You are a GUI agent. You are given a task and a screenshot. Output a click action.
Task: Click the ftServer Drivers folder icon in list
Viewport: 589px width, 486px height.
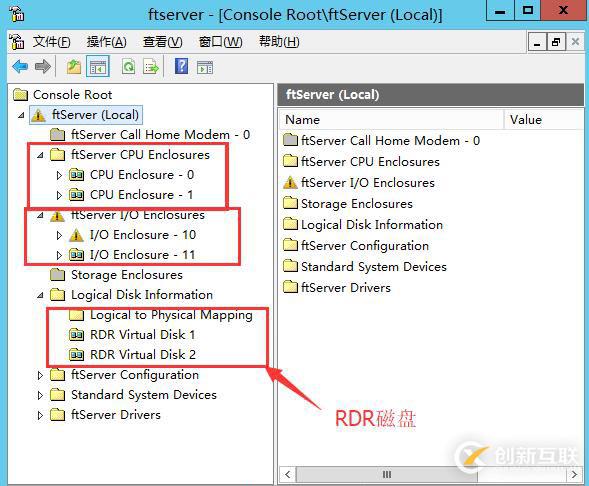click(290, 287)
